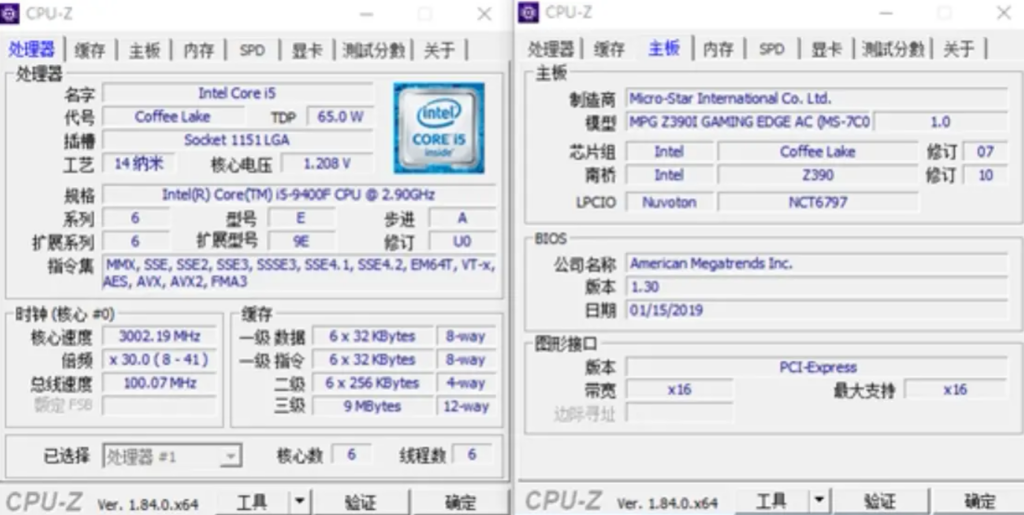The width and height of the screenshot is (1024, 515).
Task: Select the SPD tab in left window
Action: tap(252, 50)
